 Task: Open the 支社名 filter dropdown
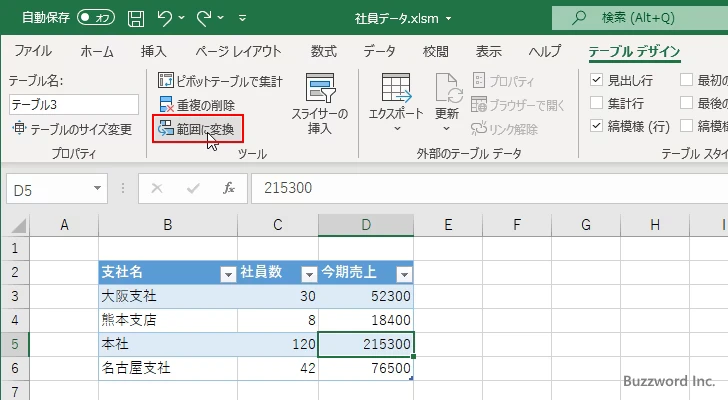click(228, 275)
